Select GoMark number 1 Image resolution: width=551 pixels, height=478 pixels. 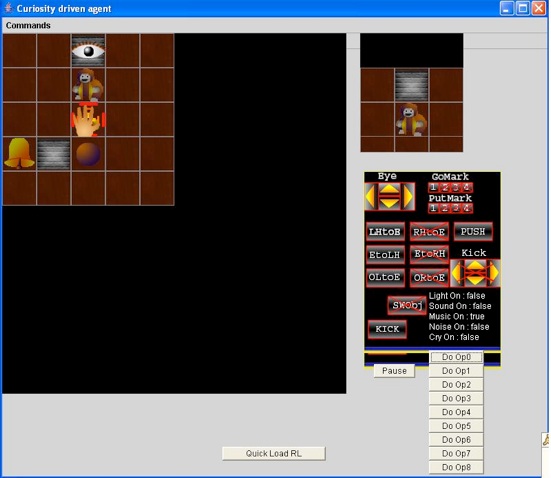pyautogui.click(x=433, y=187)
